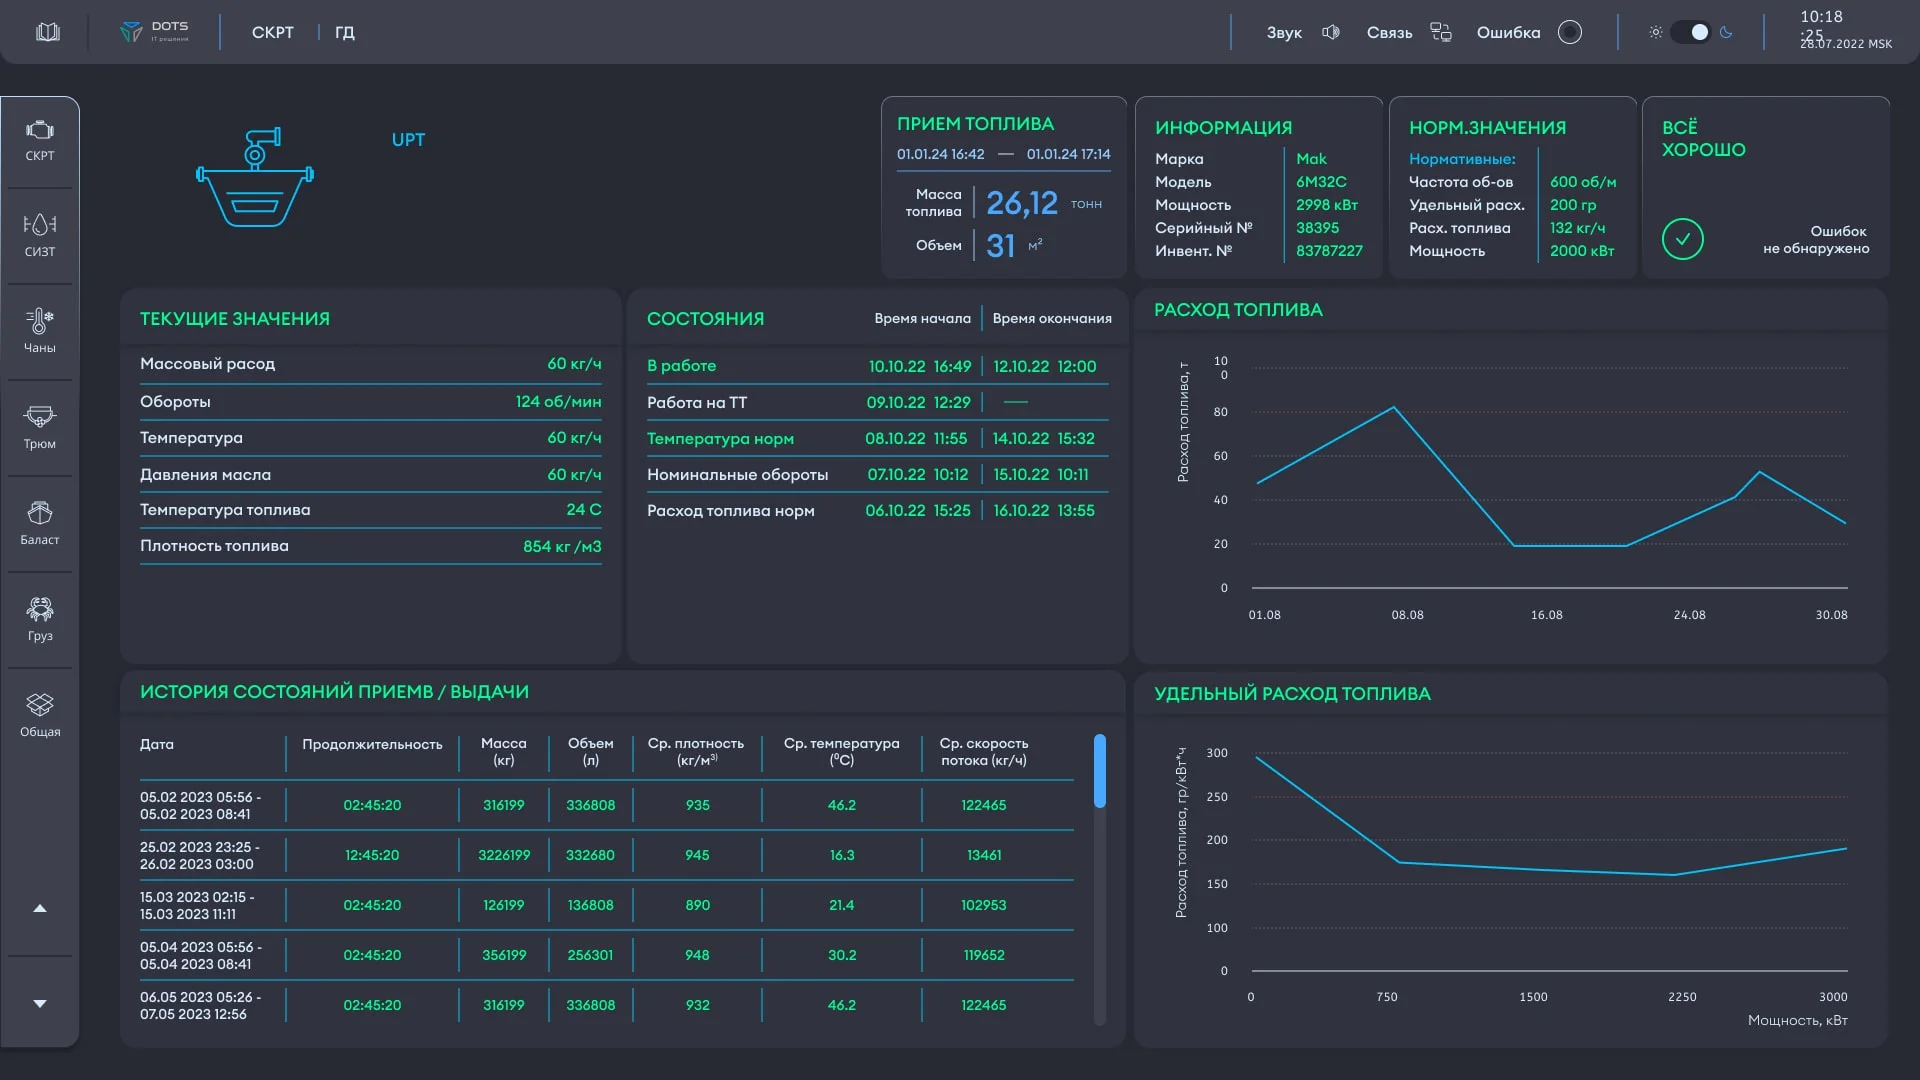Toggle the Звук sound speaker icon
1920x1080 pixels.
(1331, 32)
